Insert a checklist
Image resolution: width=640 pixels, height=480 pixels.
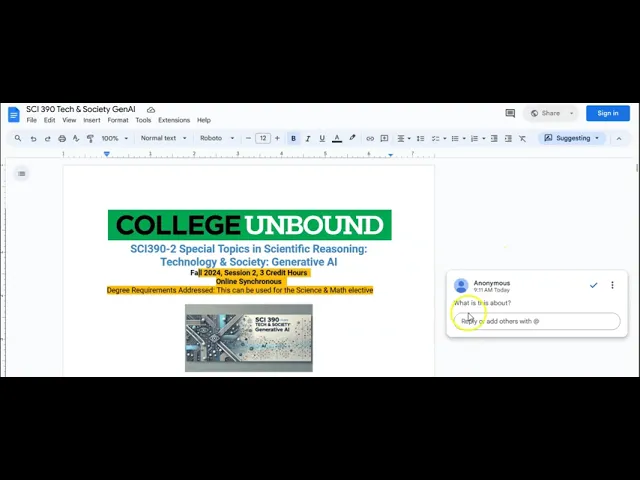[x=436, y=139]
